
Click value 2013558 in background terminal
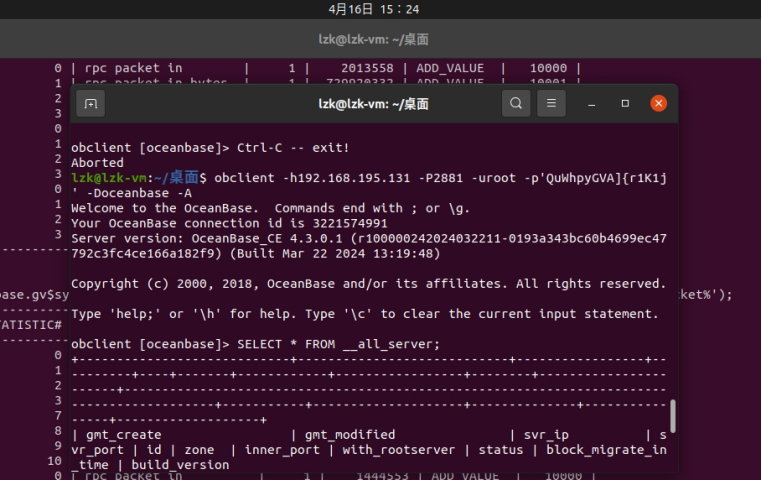click(x=367, y=68)
